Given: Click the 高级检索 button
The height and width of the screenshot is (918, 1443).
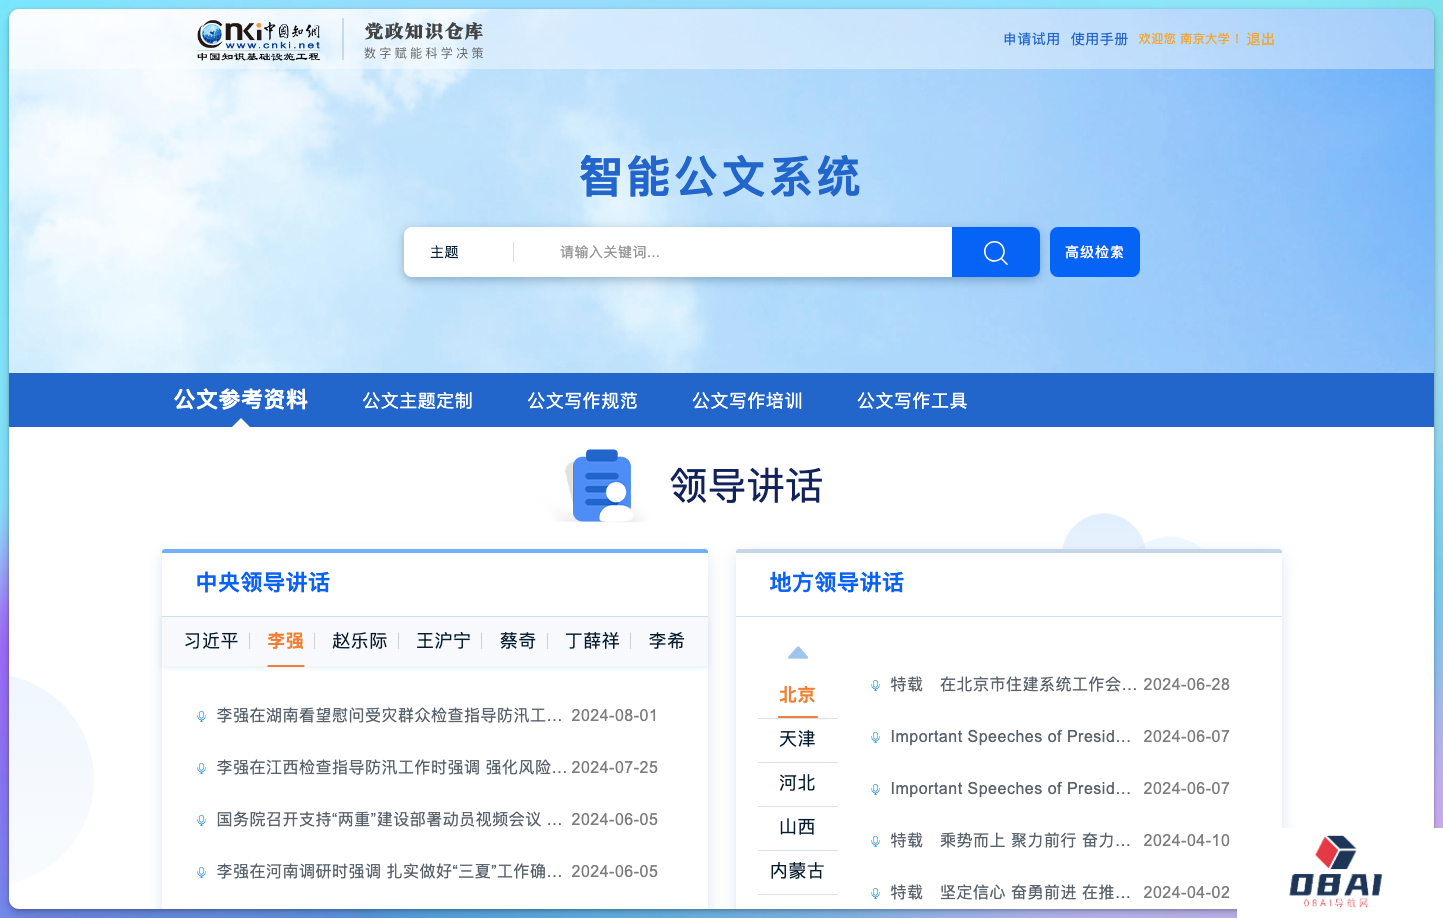Looking at the screenshot, I should (1094, 251).
